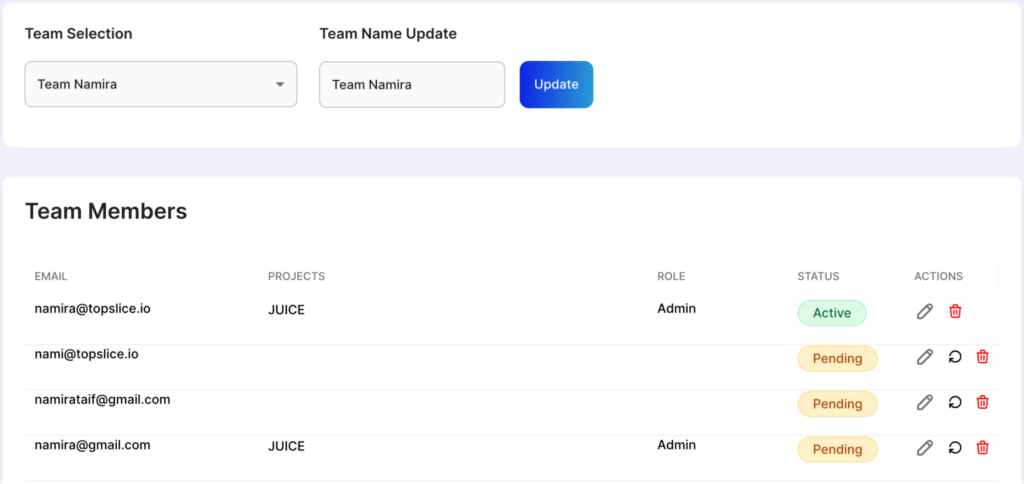Remove namira@gmail.com with trash icon
Screen dimensions: 1024x484
[983, 448]
